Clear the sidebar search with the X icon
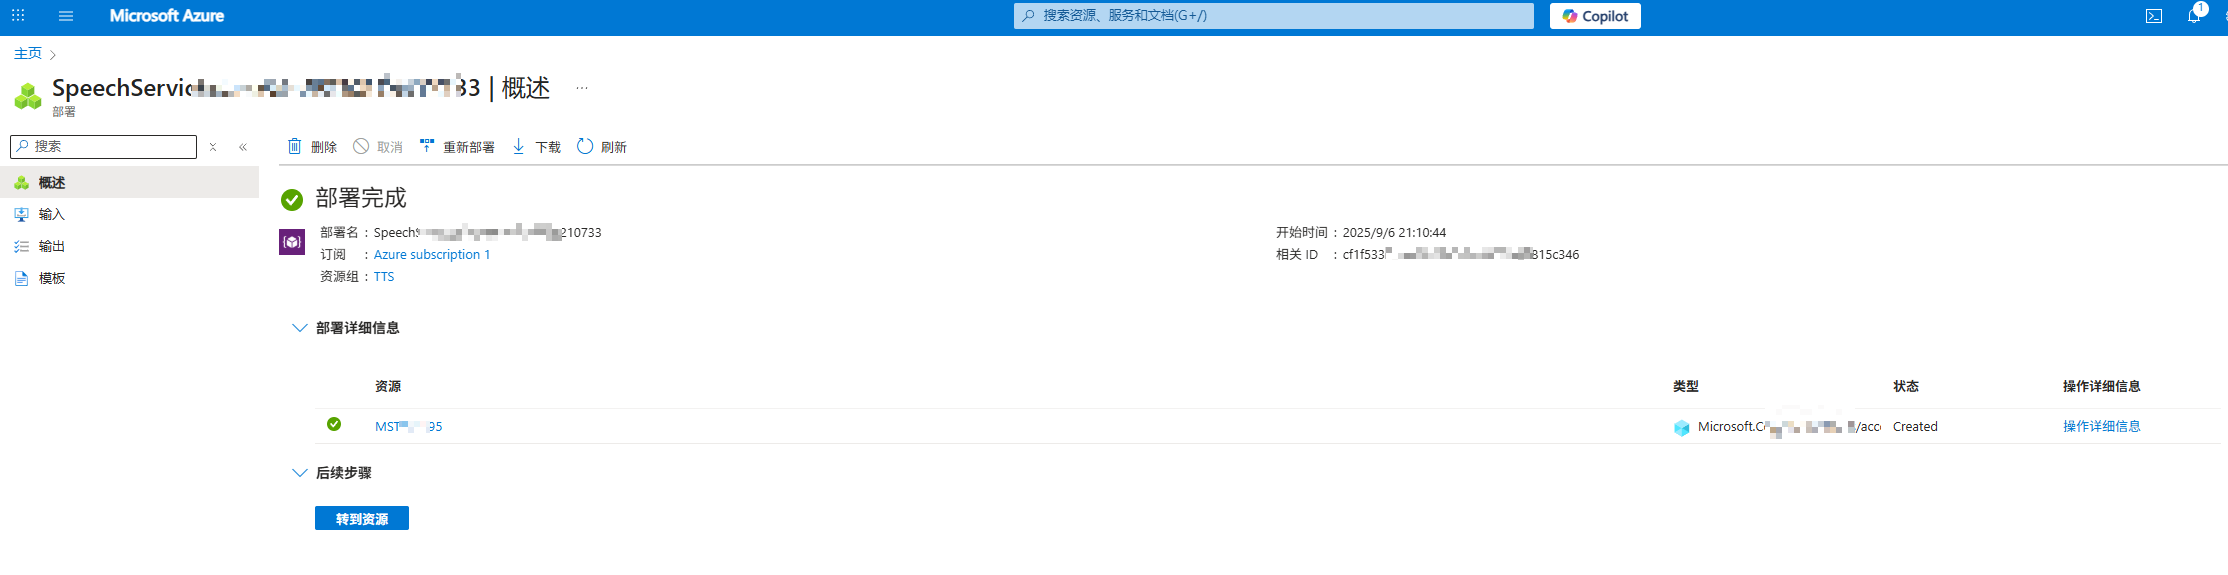 click(x=213, y=147)
